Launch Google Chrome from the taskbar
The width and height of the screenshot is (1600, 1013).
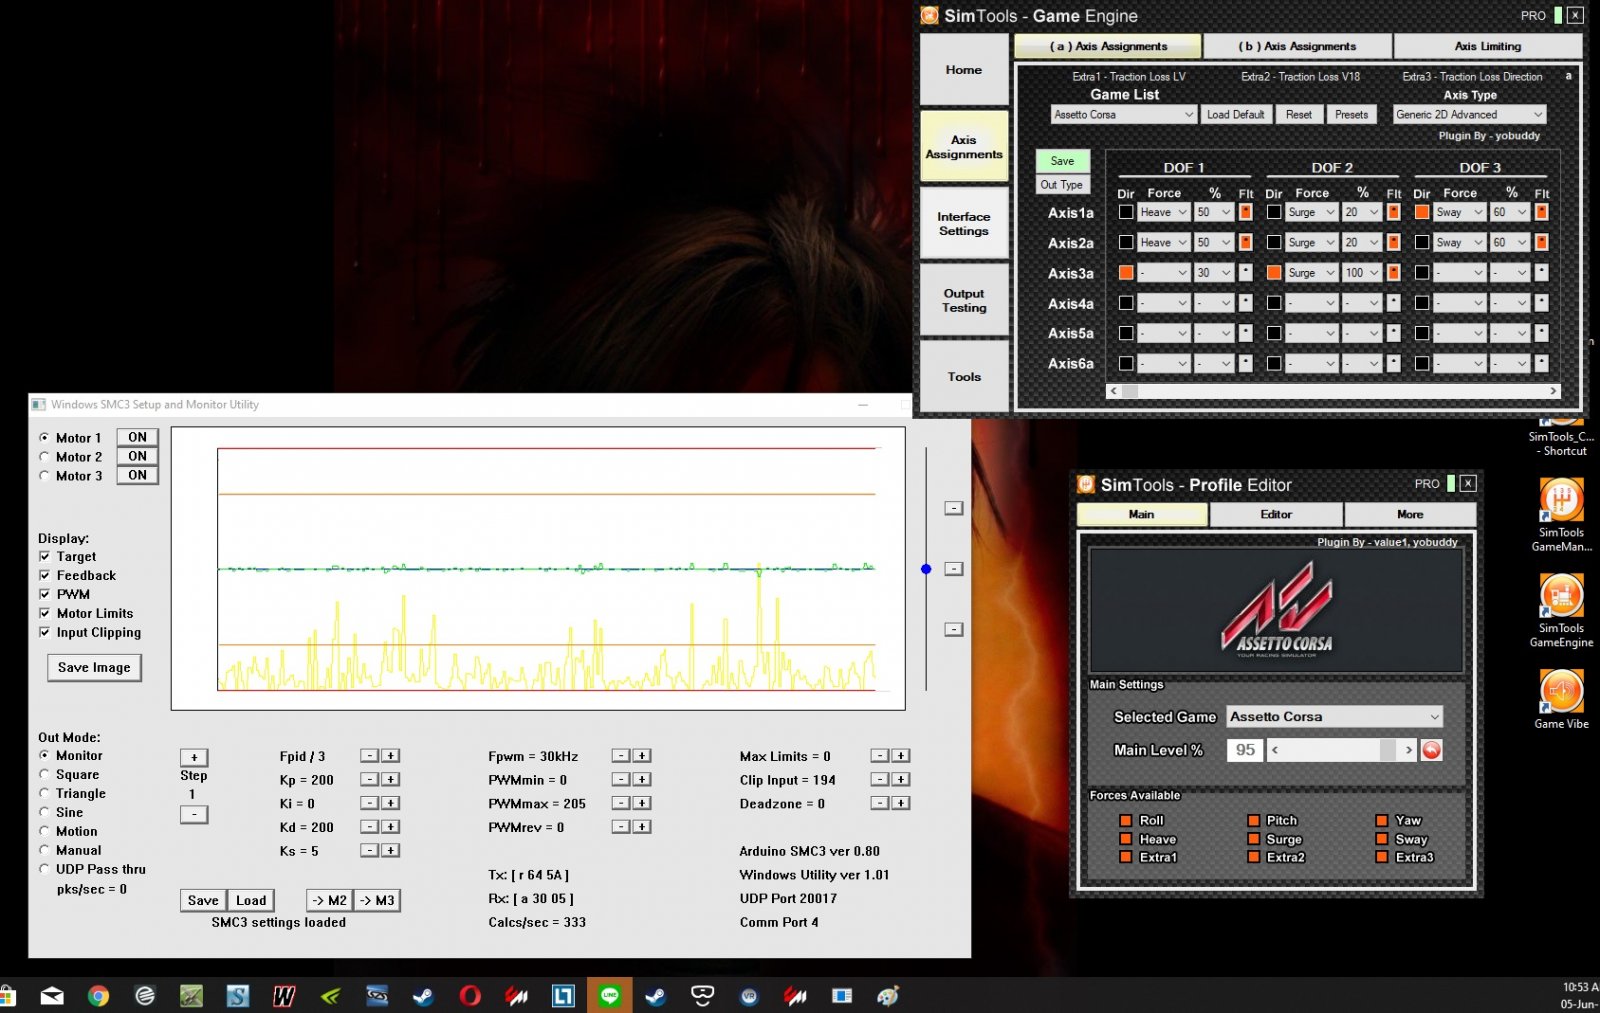click(98, 996)
